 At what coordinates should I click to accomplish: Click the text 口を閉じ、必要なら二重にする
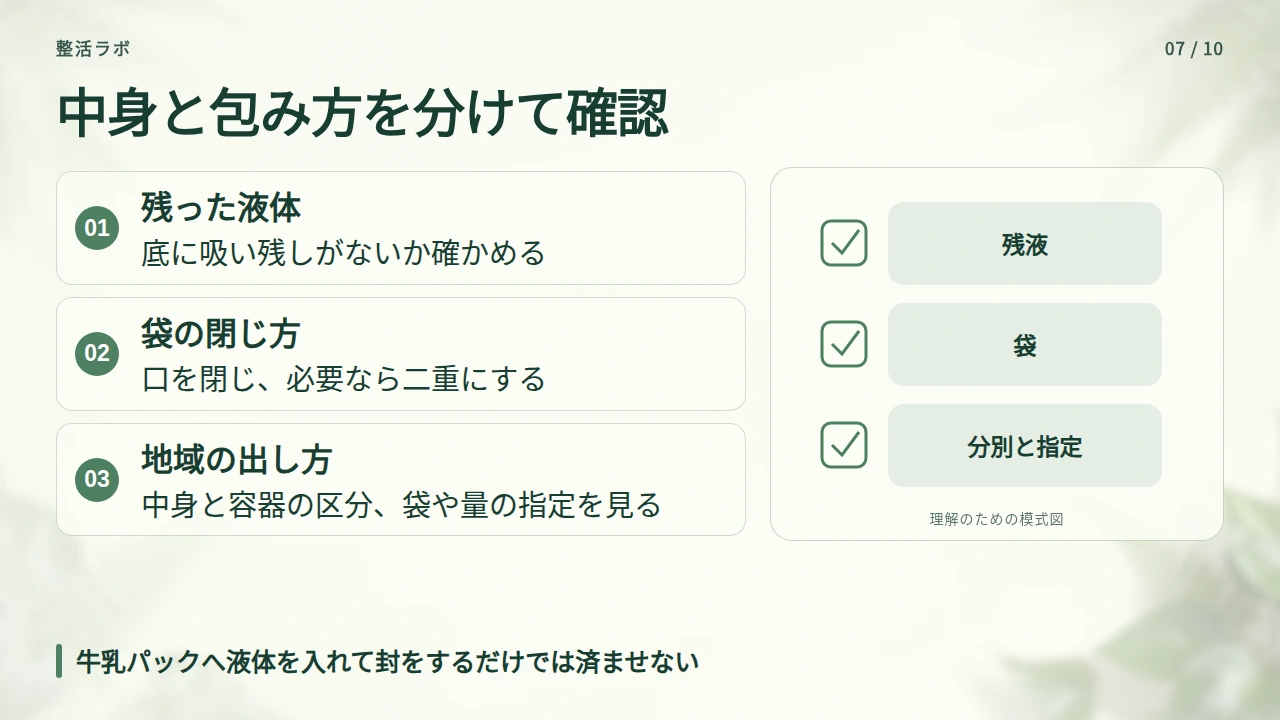point(343,378)
